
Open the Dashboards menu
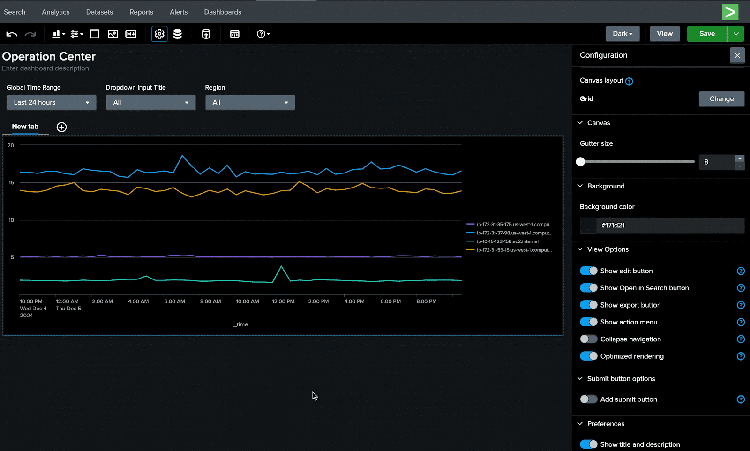[x=222, y=12]
